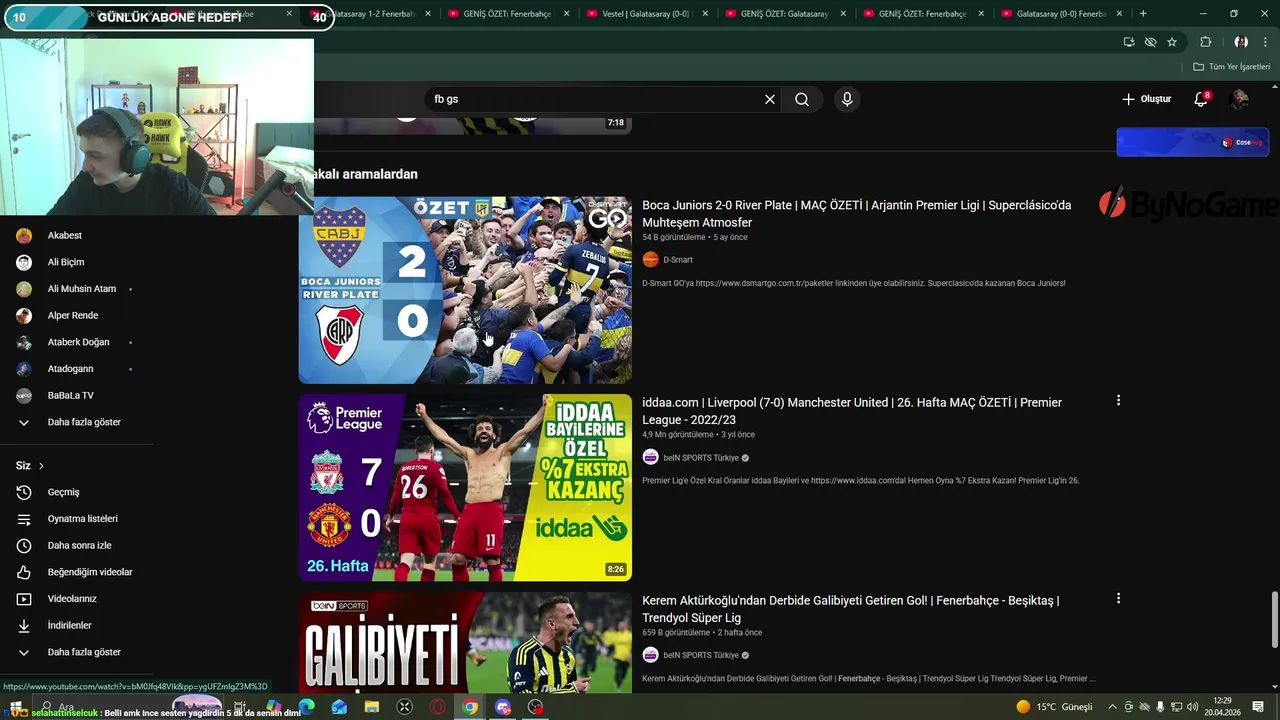
Task: Click the page vertical scrollbar thumb
Action: [1274, 620]
